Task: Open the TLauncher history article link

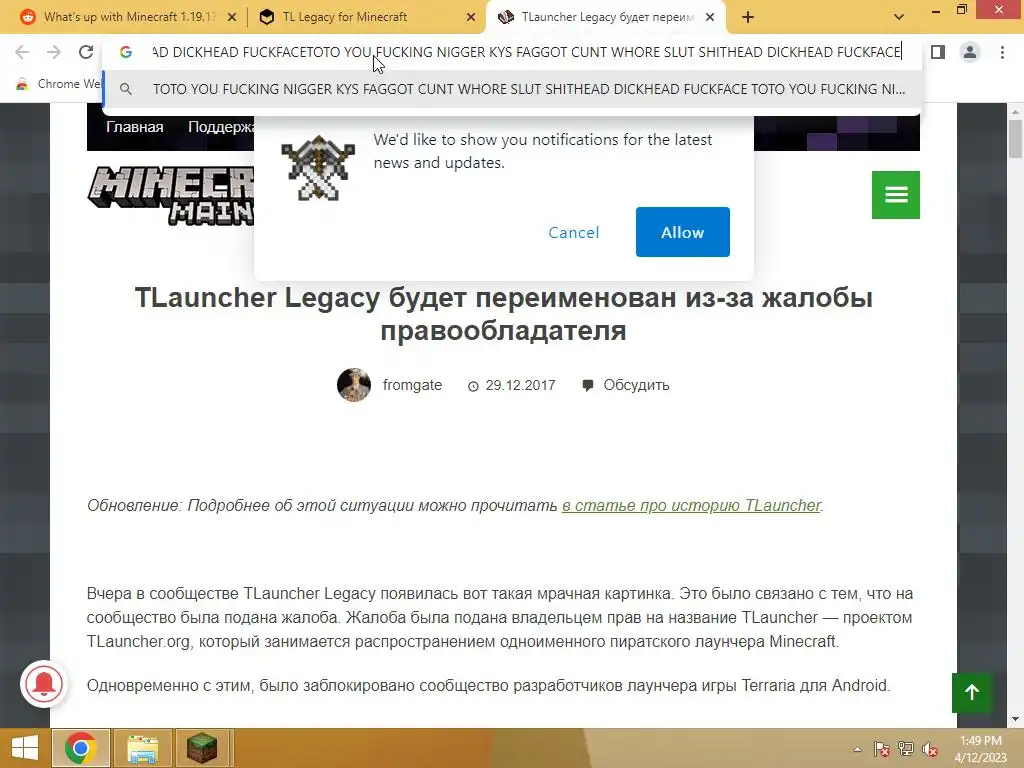Action: [691, 505]
